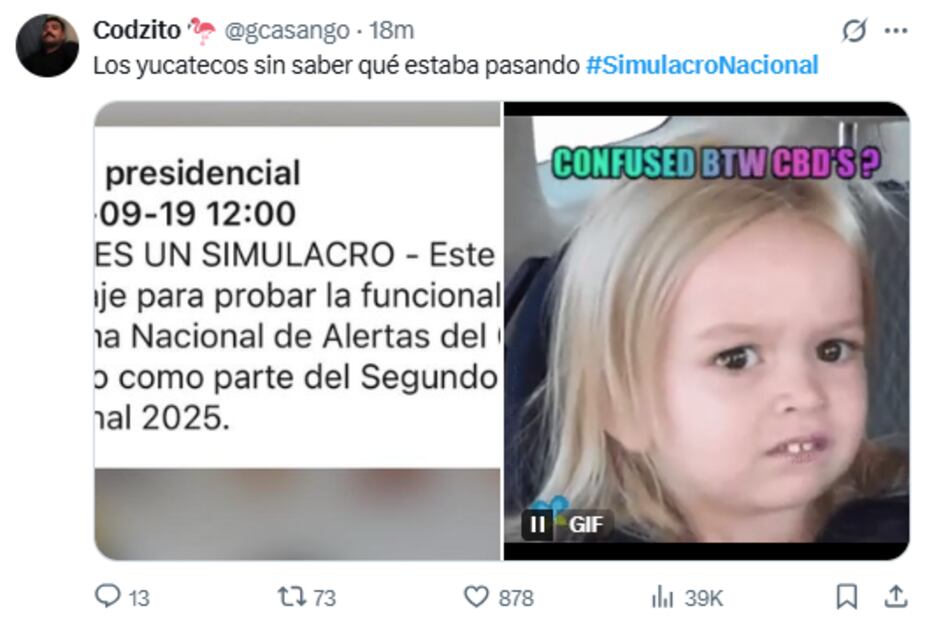Pause the playing GIF
934x620 pixels.
[537, 524]
